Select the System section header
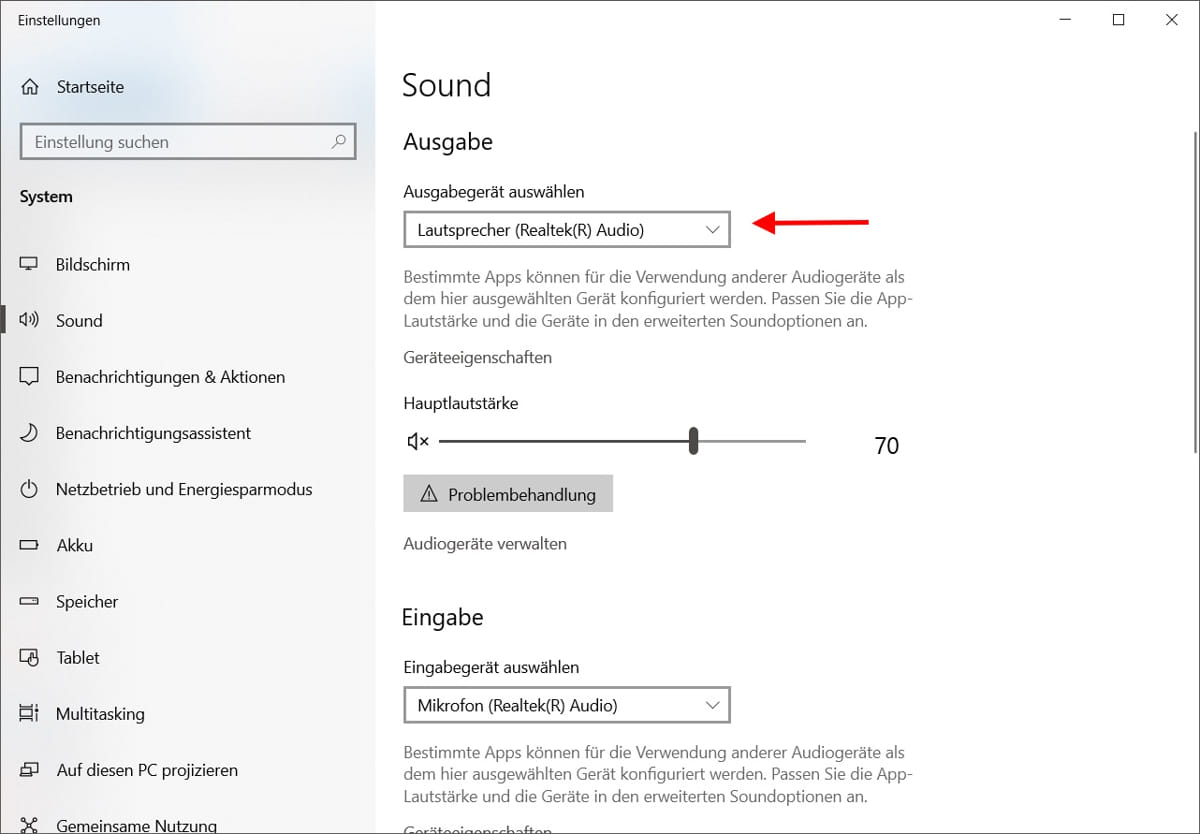Viewport: 1200px width, 834px height. point(45,196)
